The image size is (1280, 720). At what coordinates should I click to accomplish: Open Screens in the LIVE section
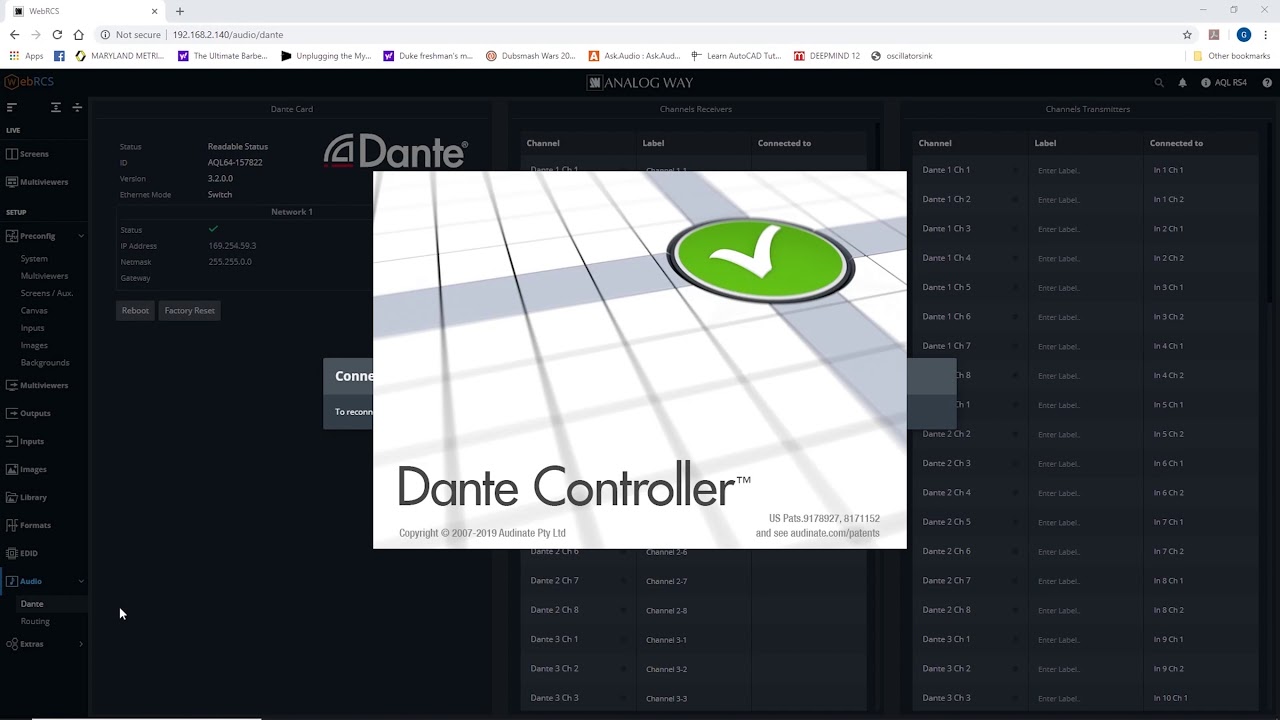pos(28,154)
